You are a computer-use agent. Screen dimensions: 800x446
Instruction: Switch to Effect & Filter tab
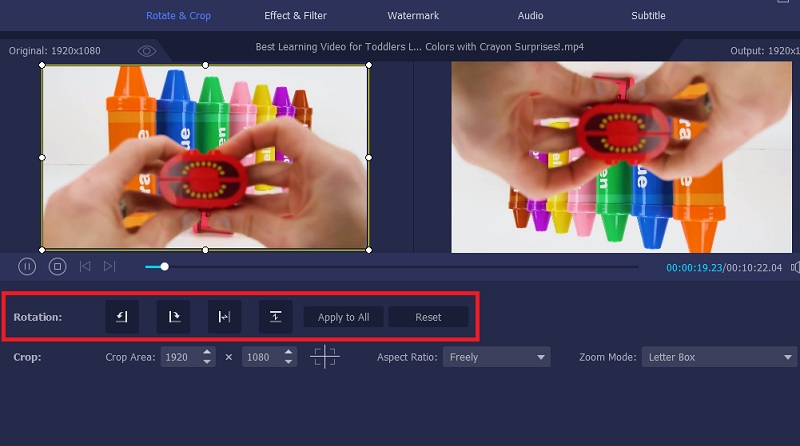(295, 16)
